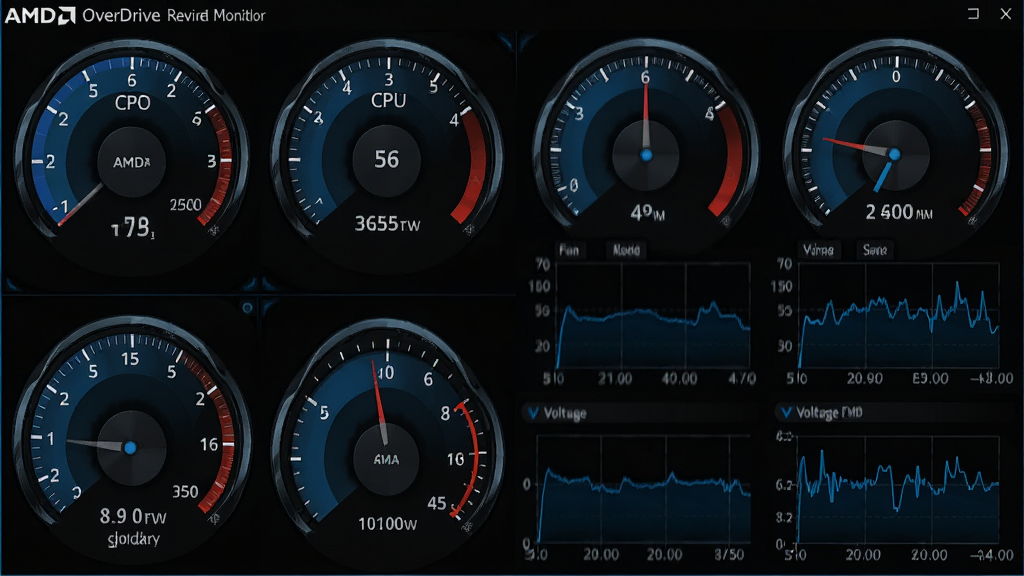Screen dimensions: 1024x576
Task: Click the small icon at CPU gauge's lower right
Action: pyautogui.click(x=468, y=229)
